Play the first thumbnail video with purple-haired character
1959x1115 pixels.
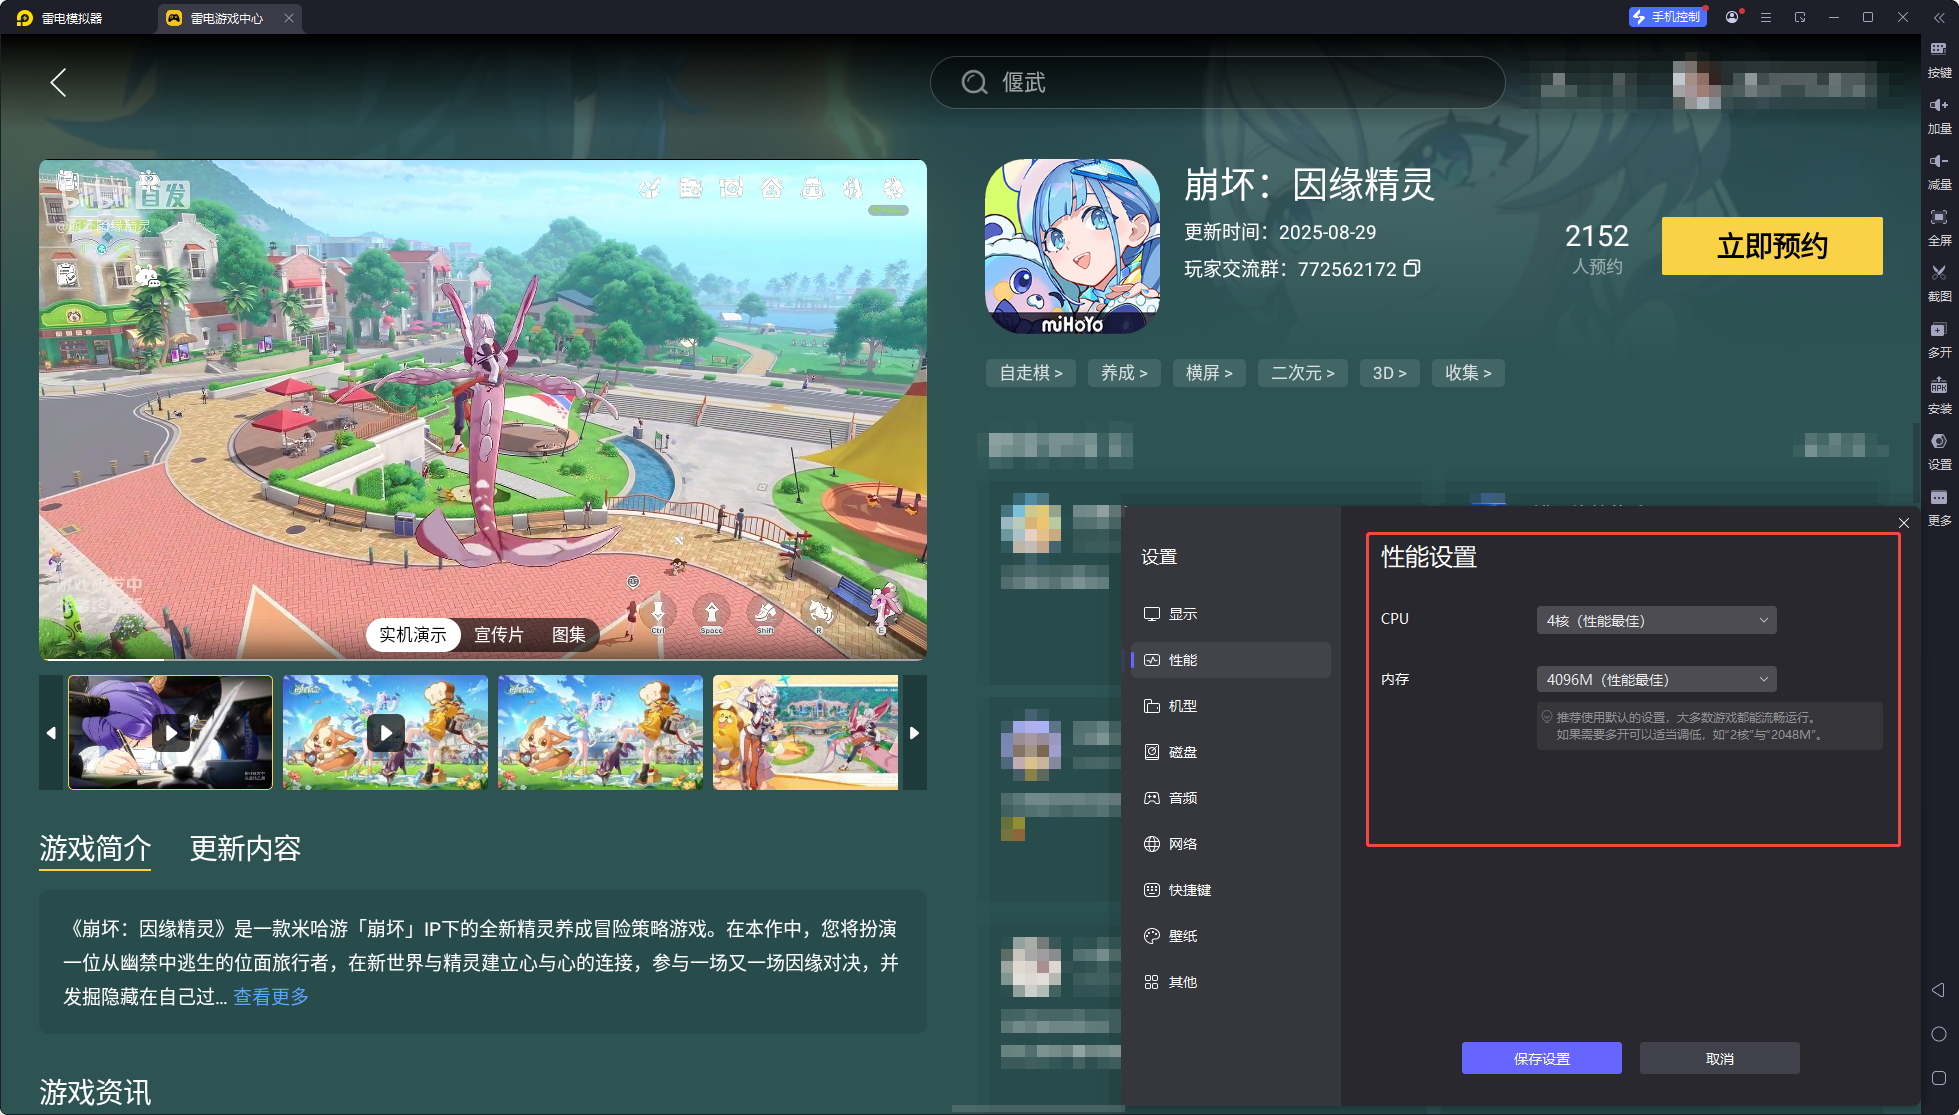pos(170,733)
